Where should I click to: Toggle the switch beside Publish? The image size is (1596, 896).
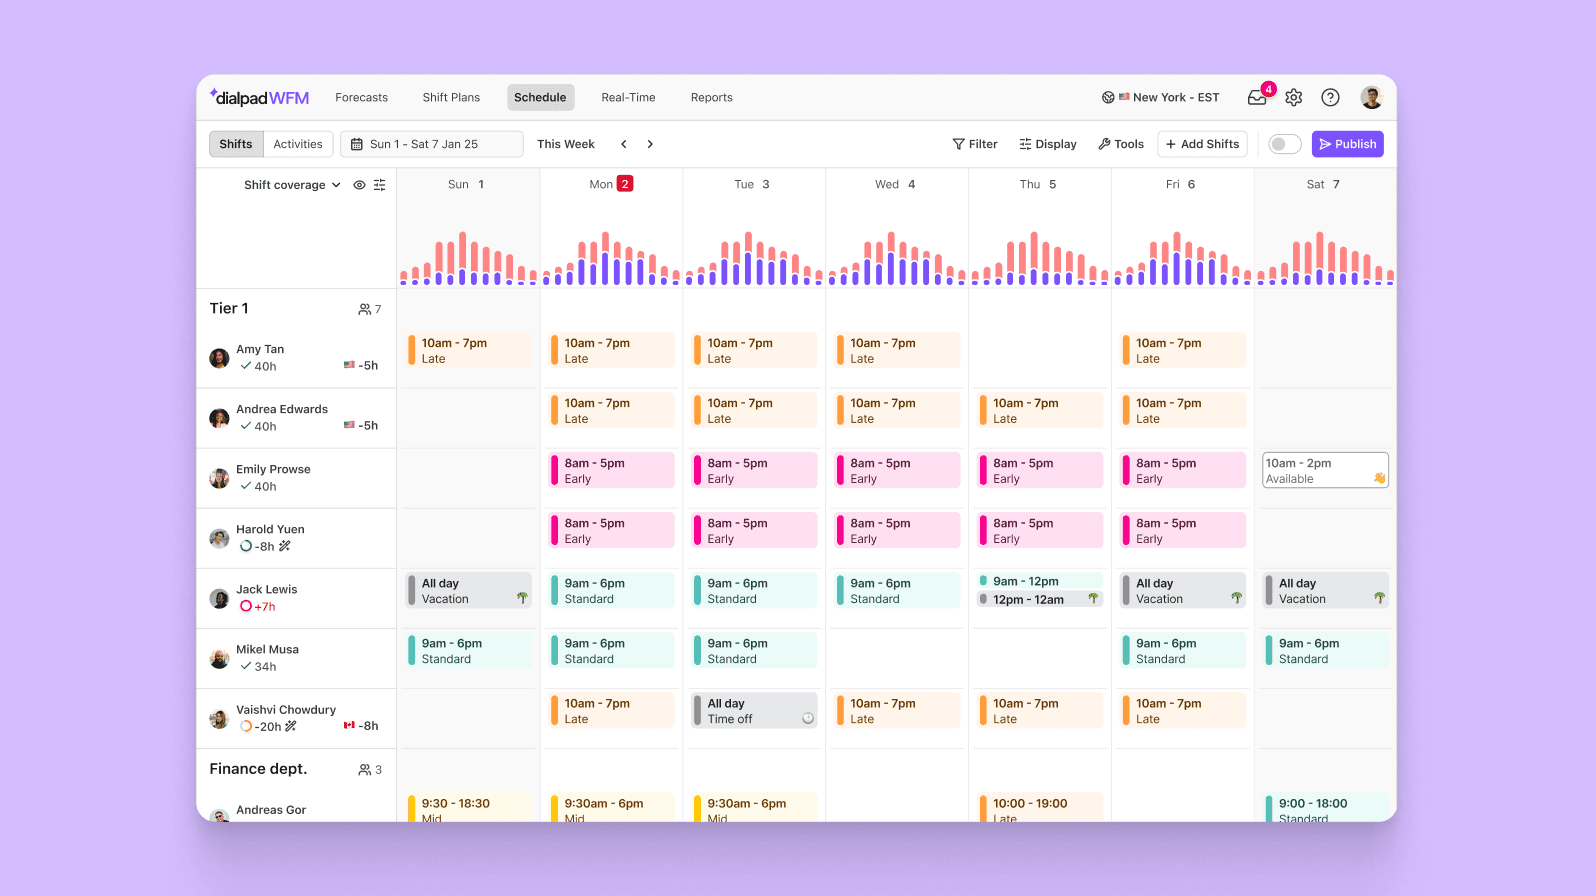click(x=1284, y=144)
